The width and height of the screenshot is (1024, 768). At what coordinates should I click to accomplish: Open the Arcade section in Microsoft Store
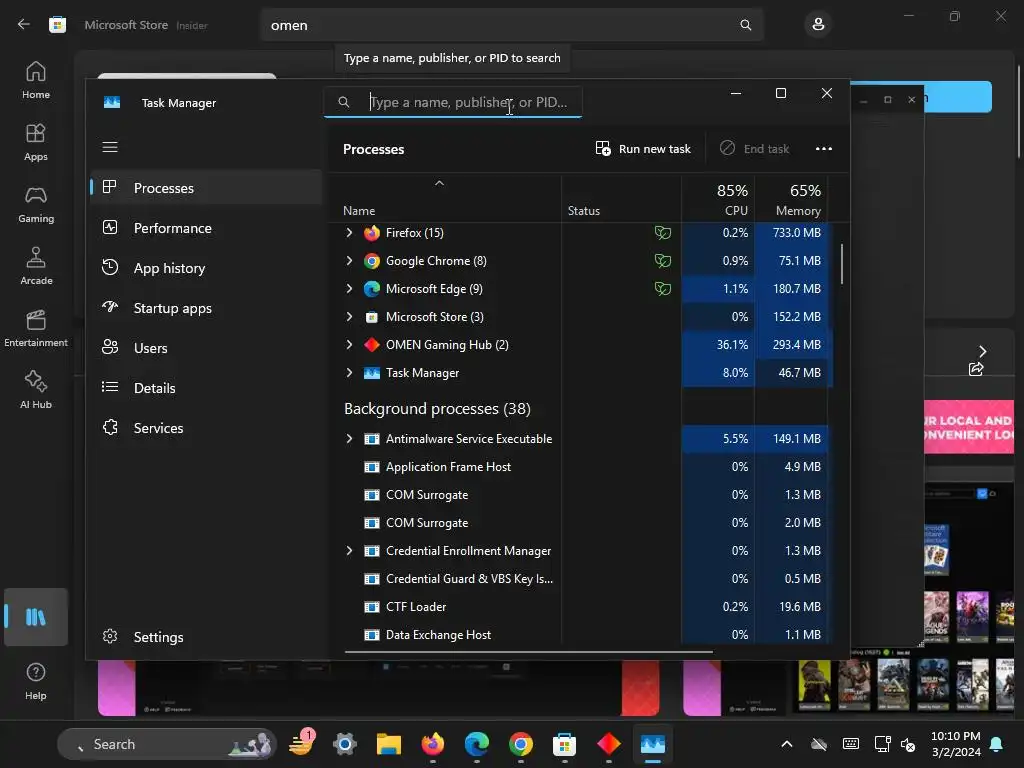pyautogui.click(x=36, y=266)
